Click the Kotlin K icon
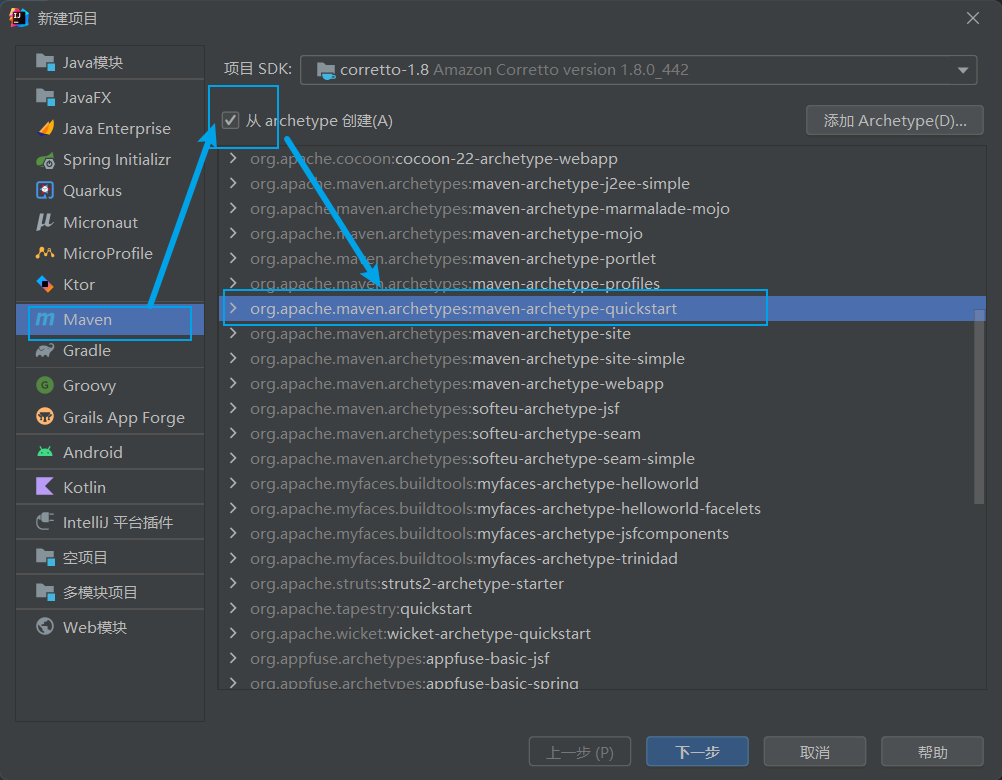The height and width of the screenshot is (780, 1002). coord(45,487)
